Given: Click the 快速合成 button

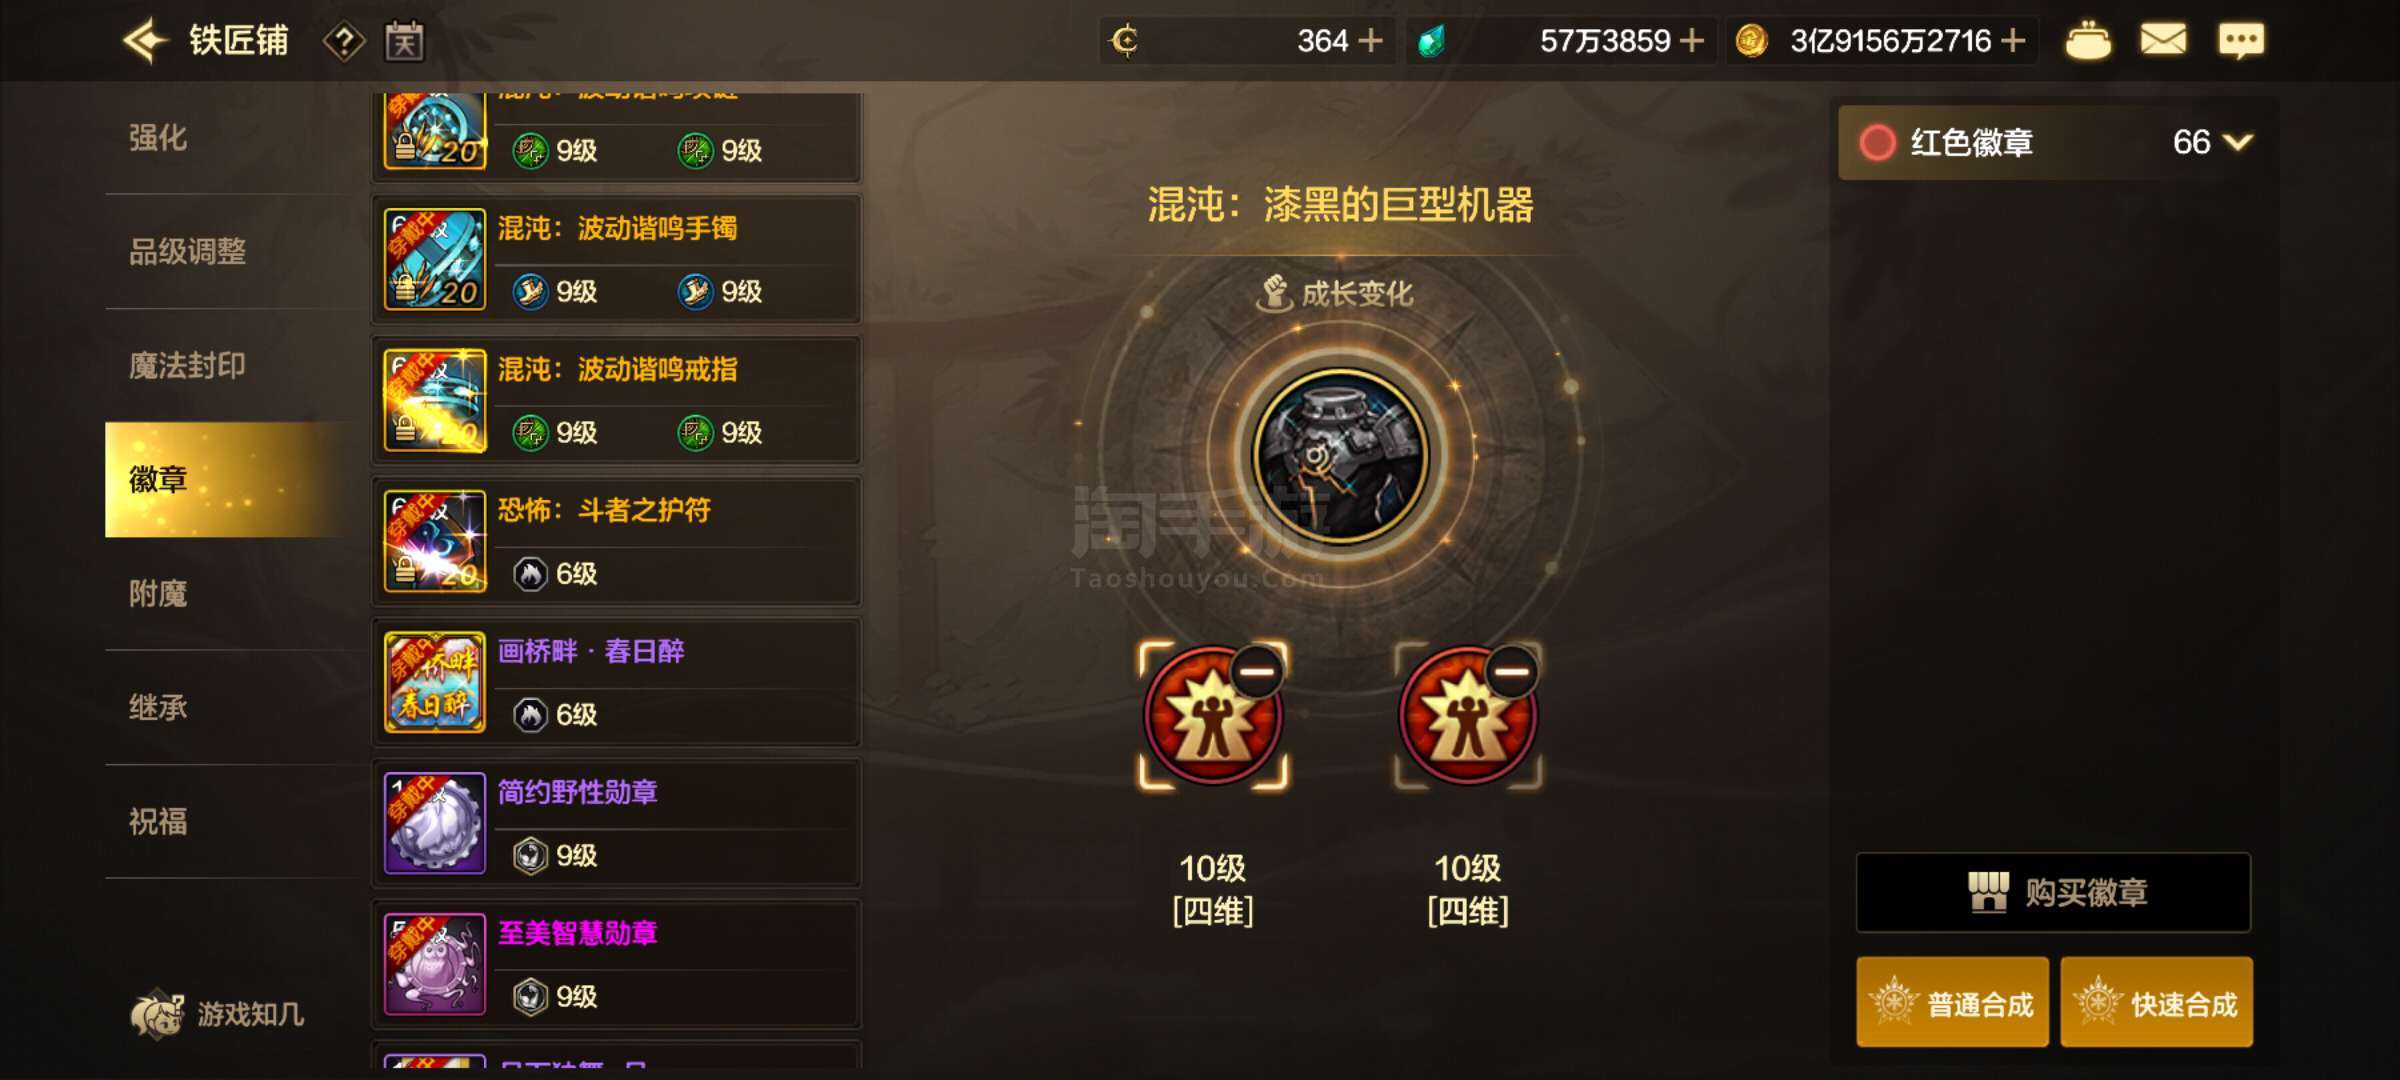Looking at the screenshot, I should [2157, 1003].
